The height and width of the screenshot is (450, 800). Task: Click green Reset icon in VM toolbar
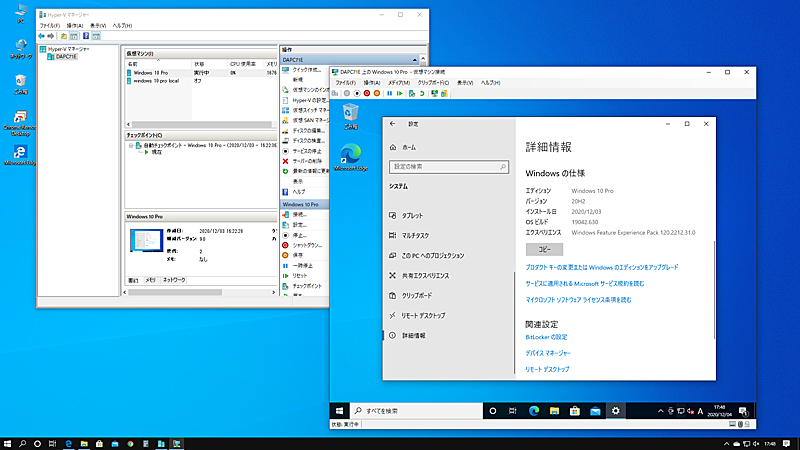coord(399,93)
